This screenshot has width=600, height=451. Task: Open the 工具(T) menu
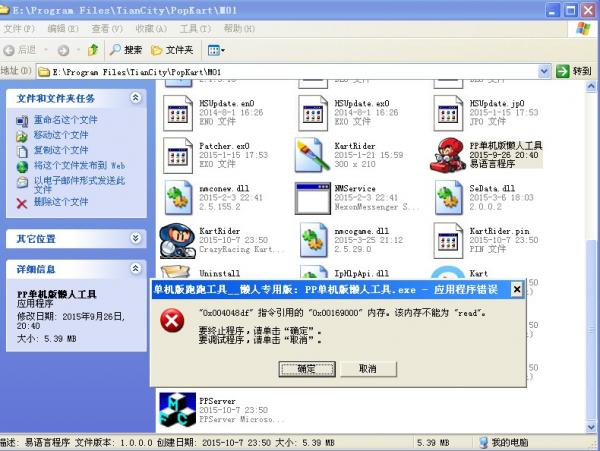(x=195, y=28)
